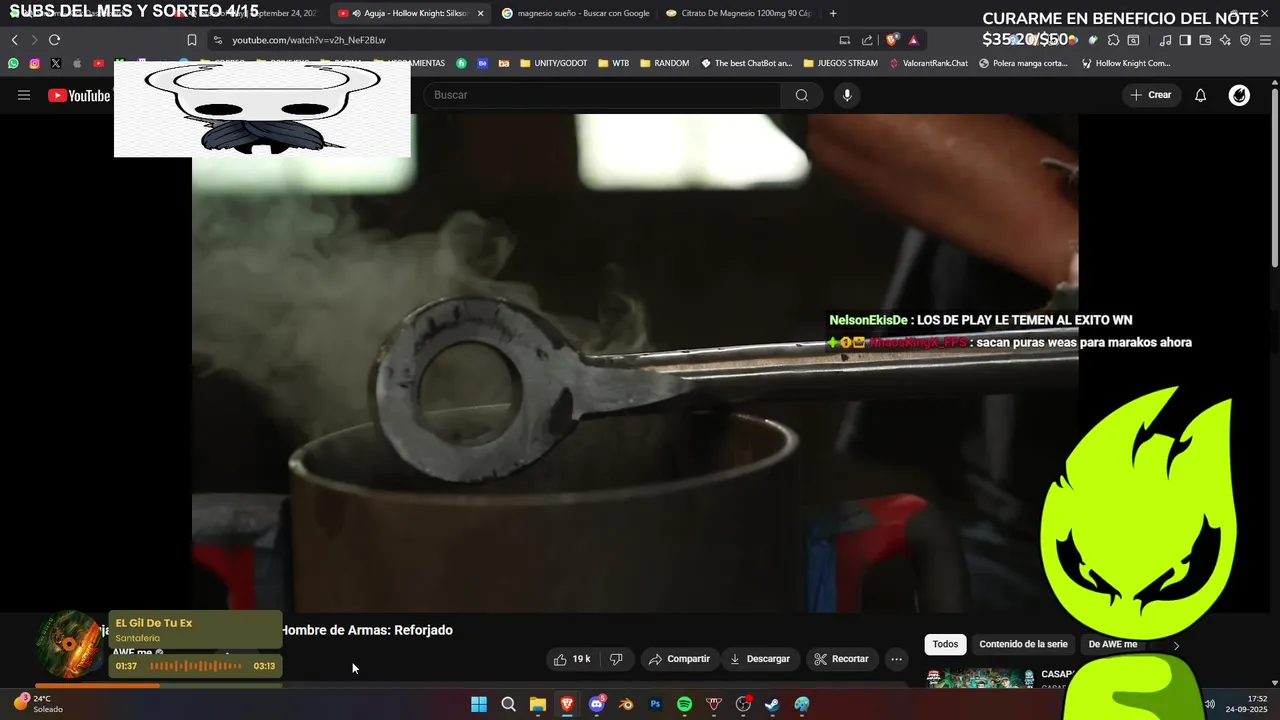The height and width of the screenshot is (720, 1280).
Task: Activate voice search microphone
Action: [847, 95]
